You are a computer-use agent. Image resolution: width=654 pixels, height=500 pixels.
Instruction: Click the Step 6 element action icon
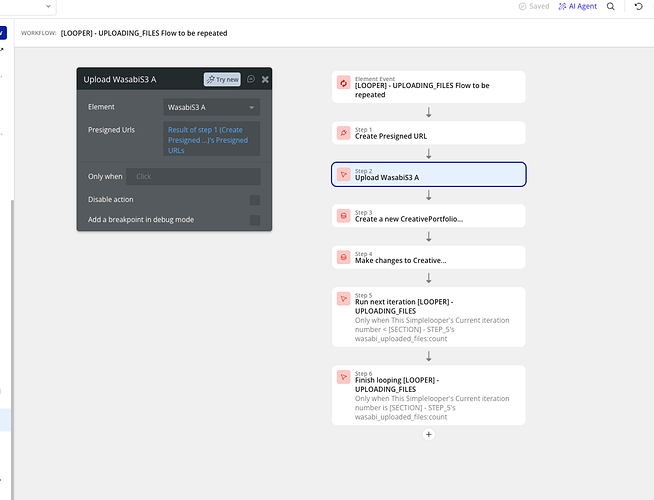343,377
